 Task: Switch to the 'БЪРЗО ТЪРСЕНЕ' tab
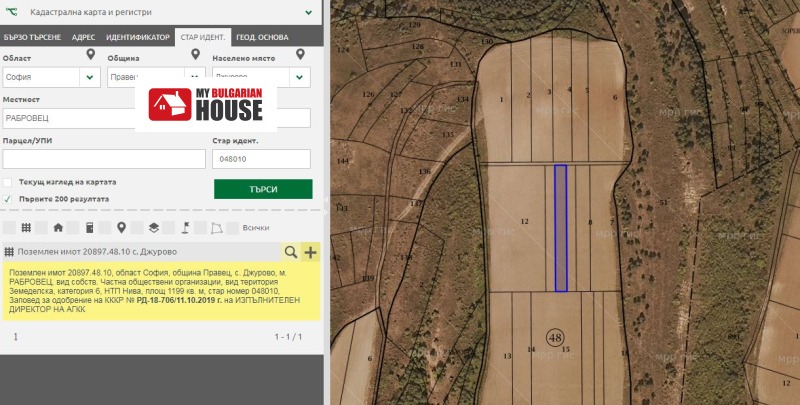coord(32,36)
